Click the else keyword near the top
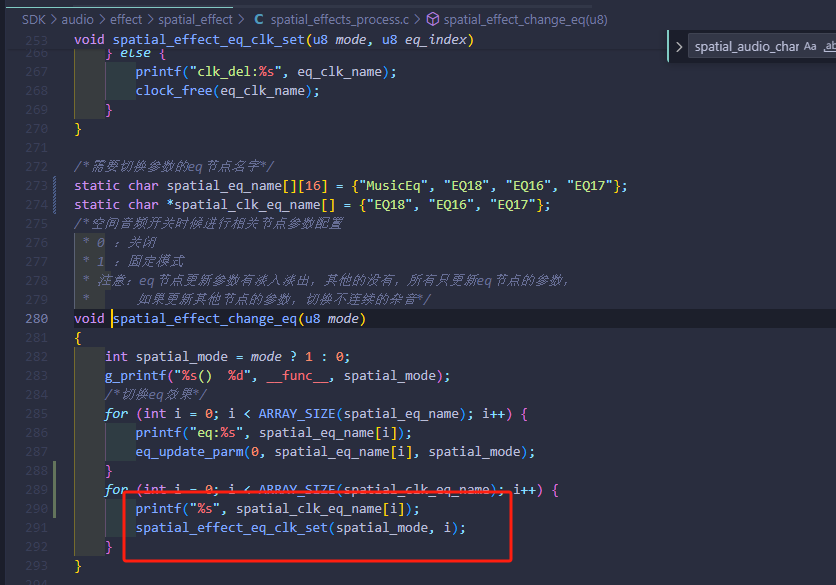The image size is (836, 585). pos(135,53)
